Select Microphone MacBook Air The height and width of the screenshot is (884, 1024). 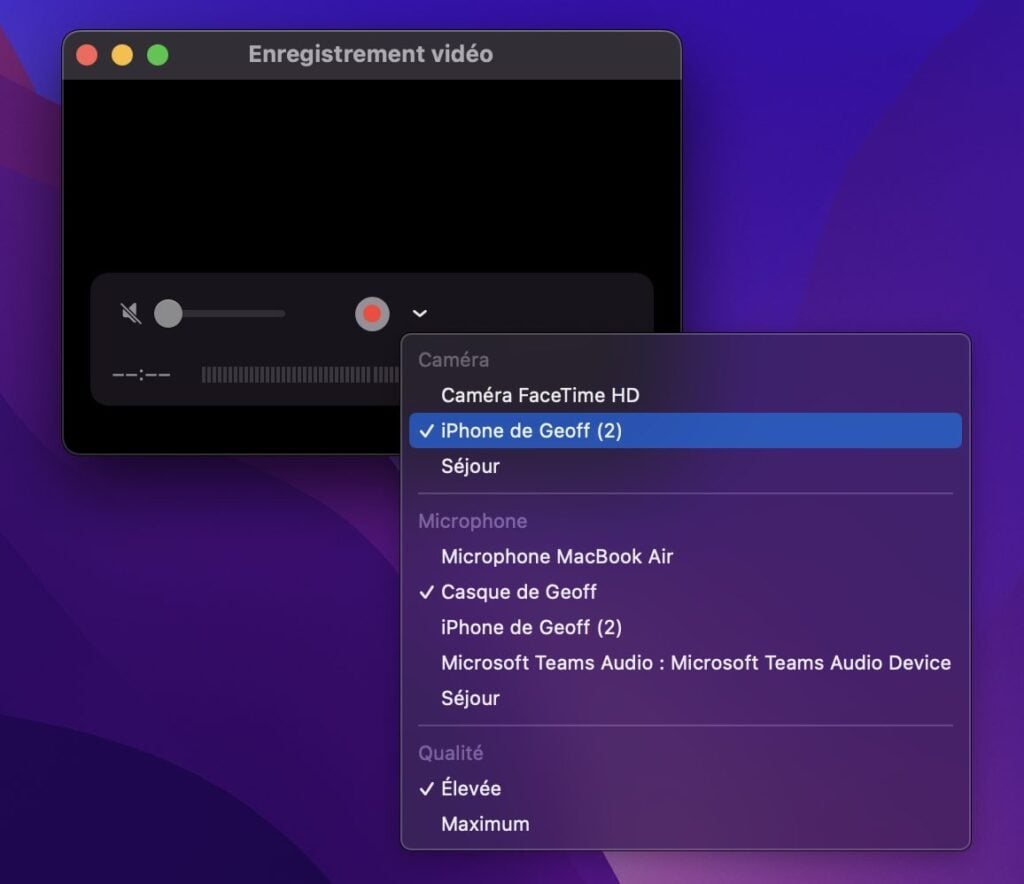point(685,556)
